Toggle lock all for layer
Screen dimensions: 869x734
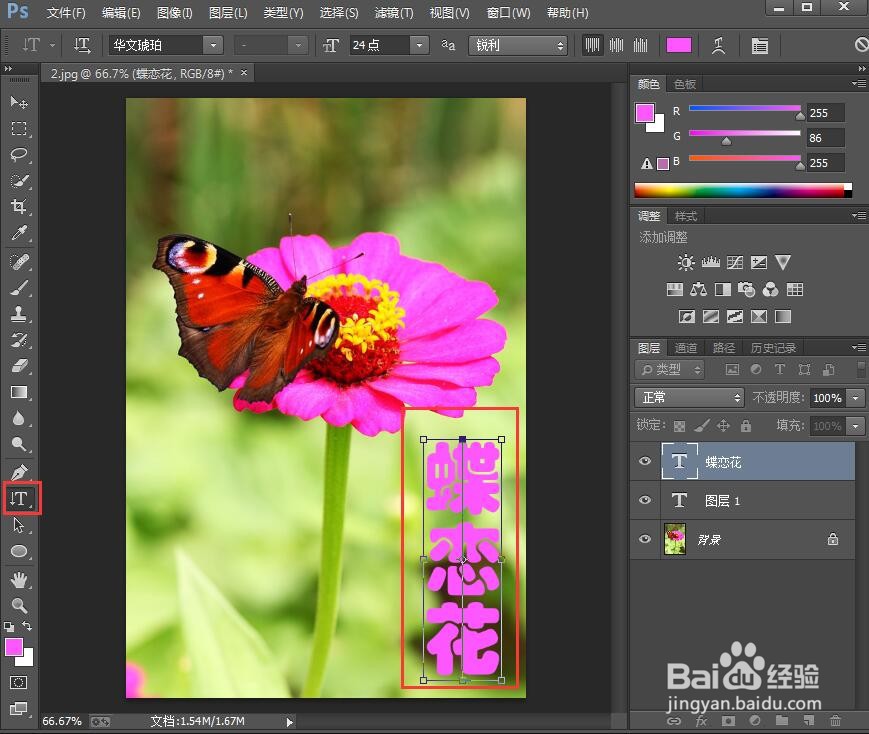746,426
